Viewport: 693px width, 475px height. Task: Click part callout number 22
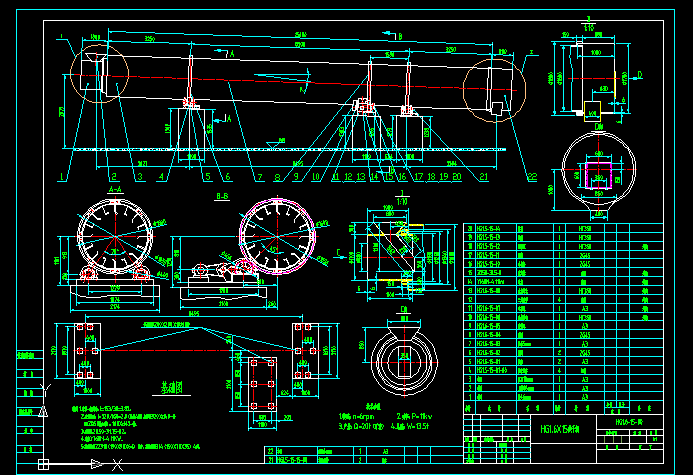pyautogui.click(x=531, y=177)
